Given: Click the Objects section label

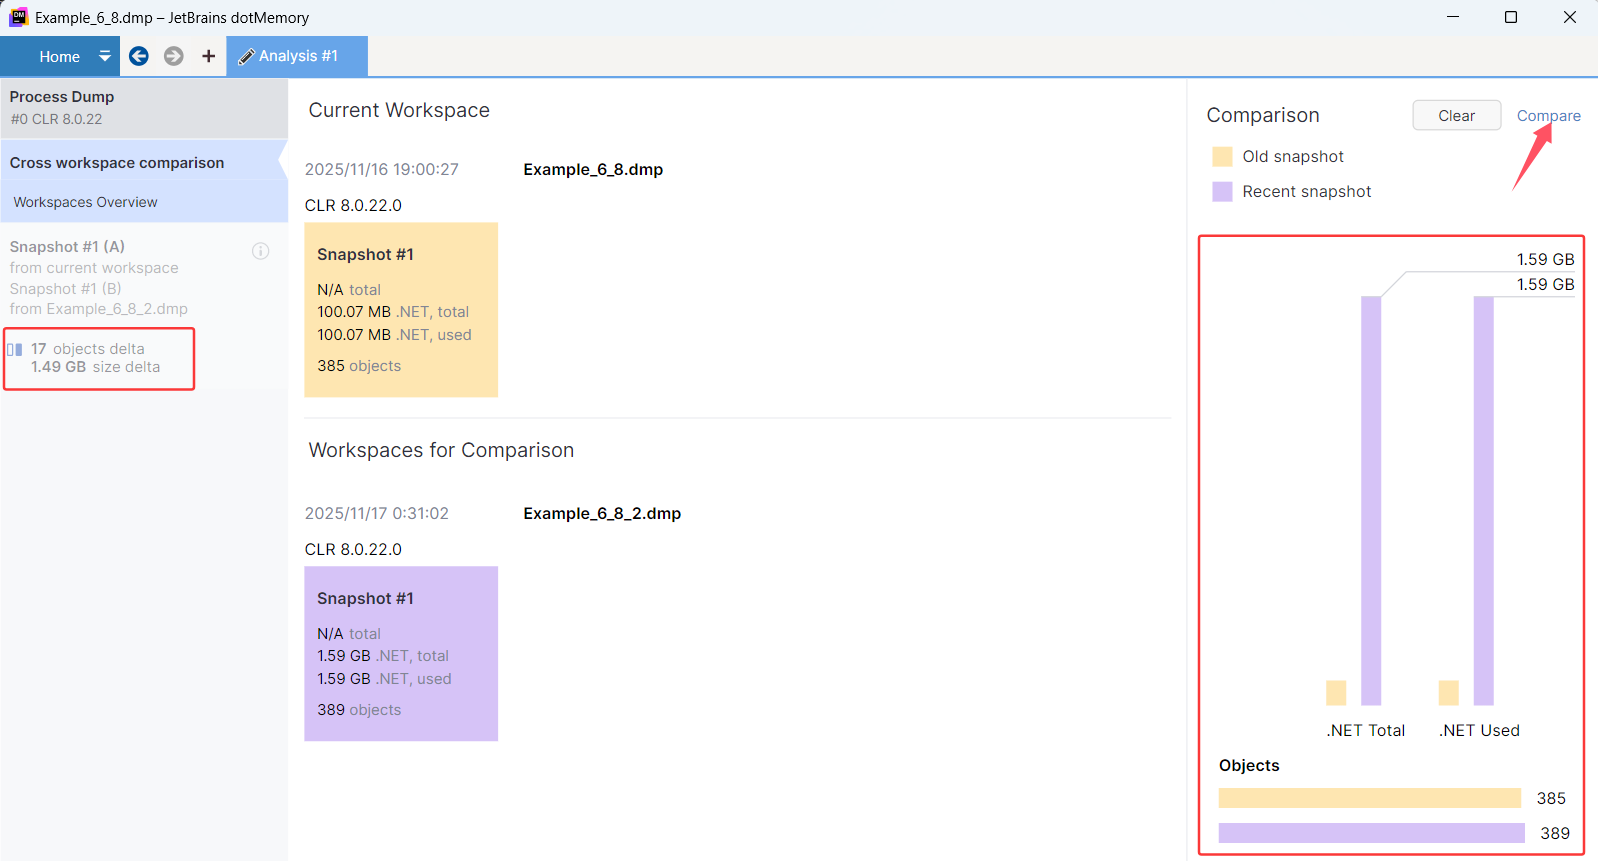Looking at the screenshot, I should pyautogui.click(x=1249, y=765).
